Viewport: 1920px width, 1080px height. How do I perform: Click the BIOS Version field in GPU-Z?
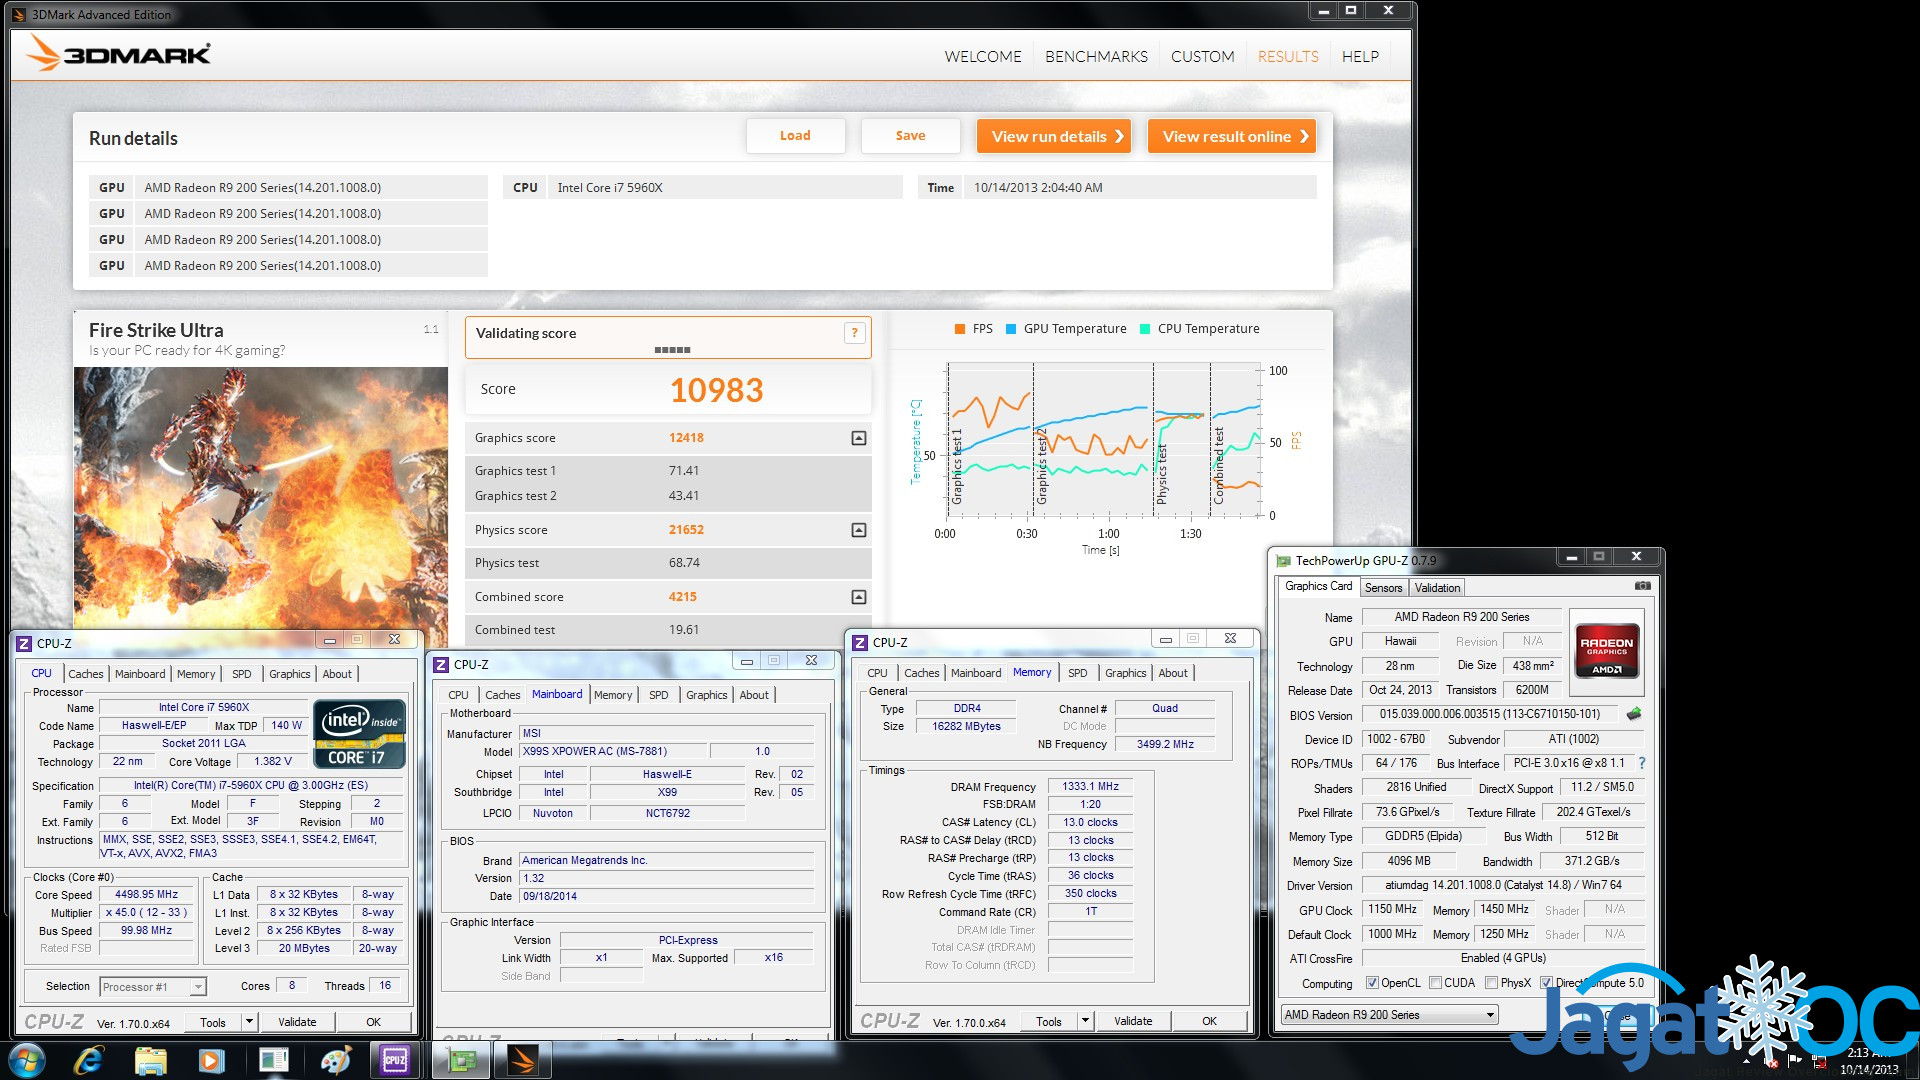[x=1490, y=714]
